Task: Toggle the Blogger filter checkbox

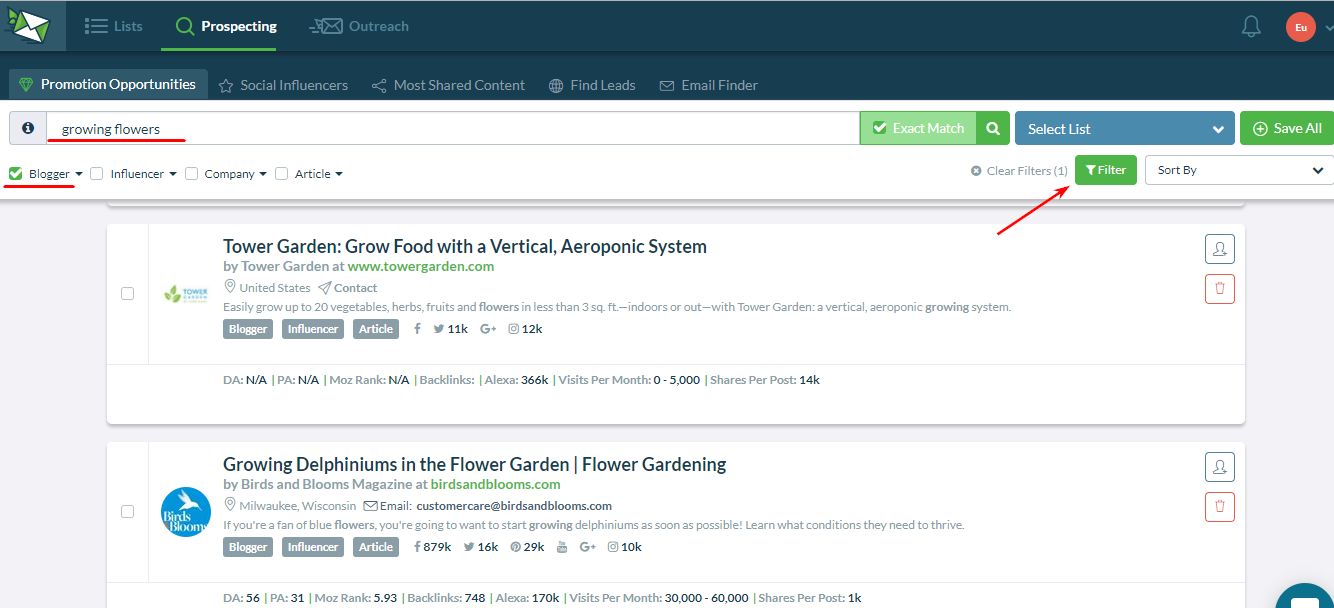Action: tap(16, 174)
